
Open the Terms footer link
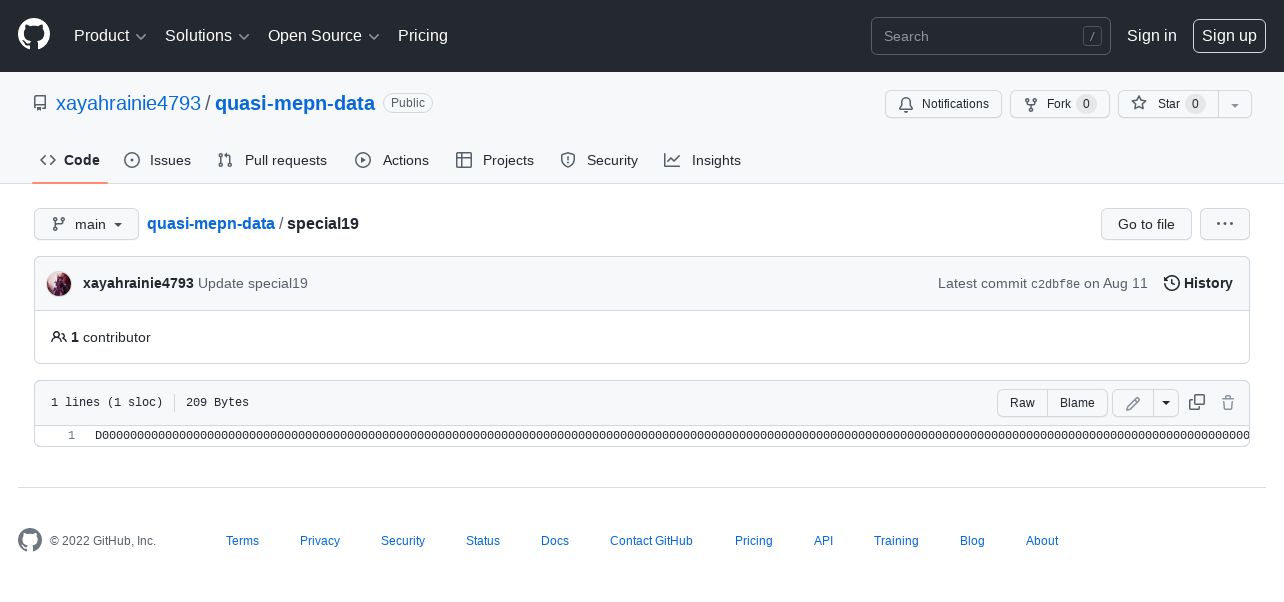[242, 541]
